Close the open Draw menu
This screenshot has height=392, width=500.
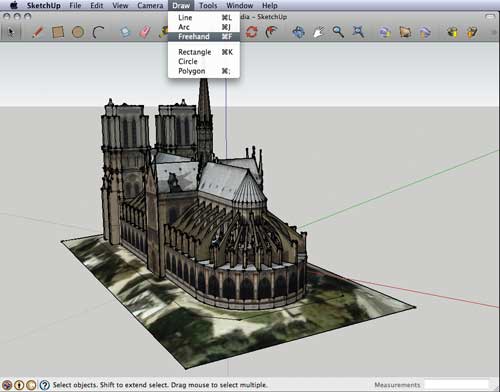pos(181,5)
